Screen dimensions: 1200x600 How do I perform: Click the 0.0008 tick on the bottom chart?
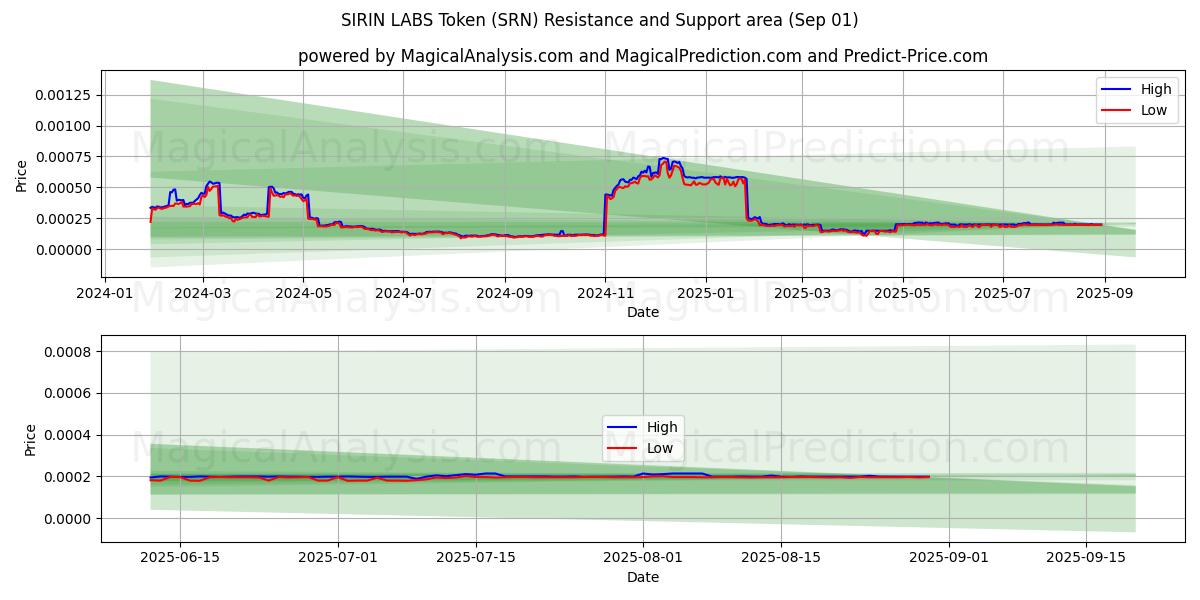pos(69,352)
